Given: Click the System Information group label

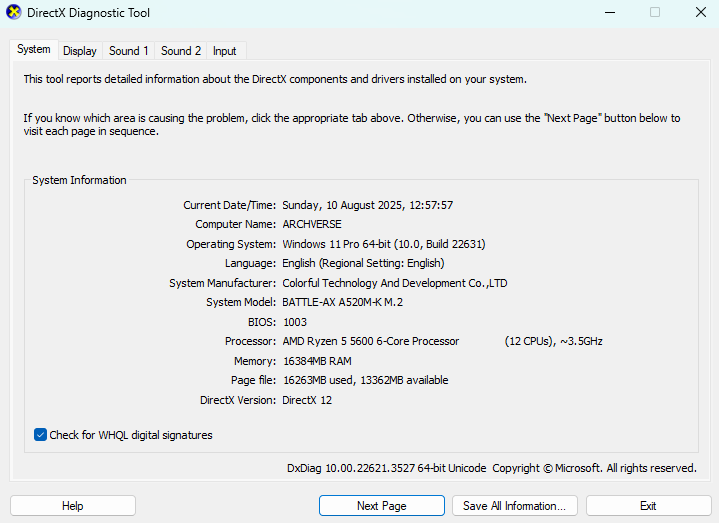Looking at the screenshot, I should point(79,180).
